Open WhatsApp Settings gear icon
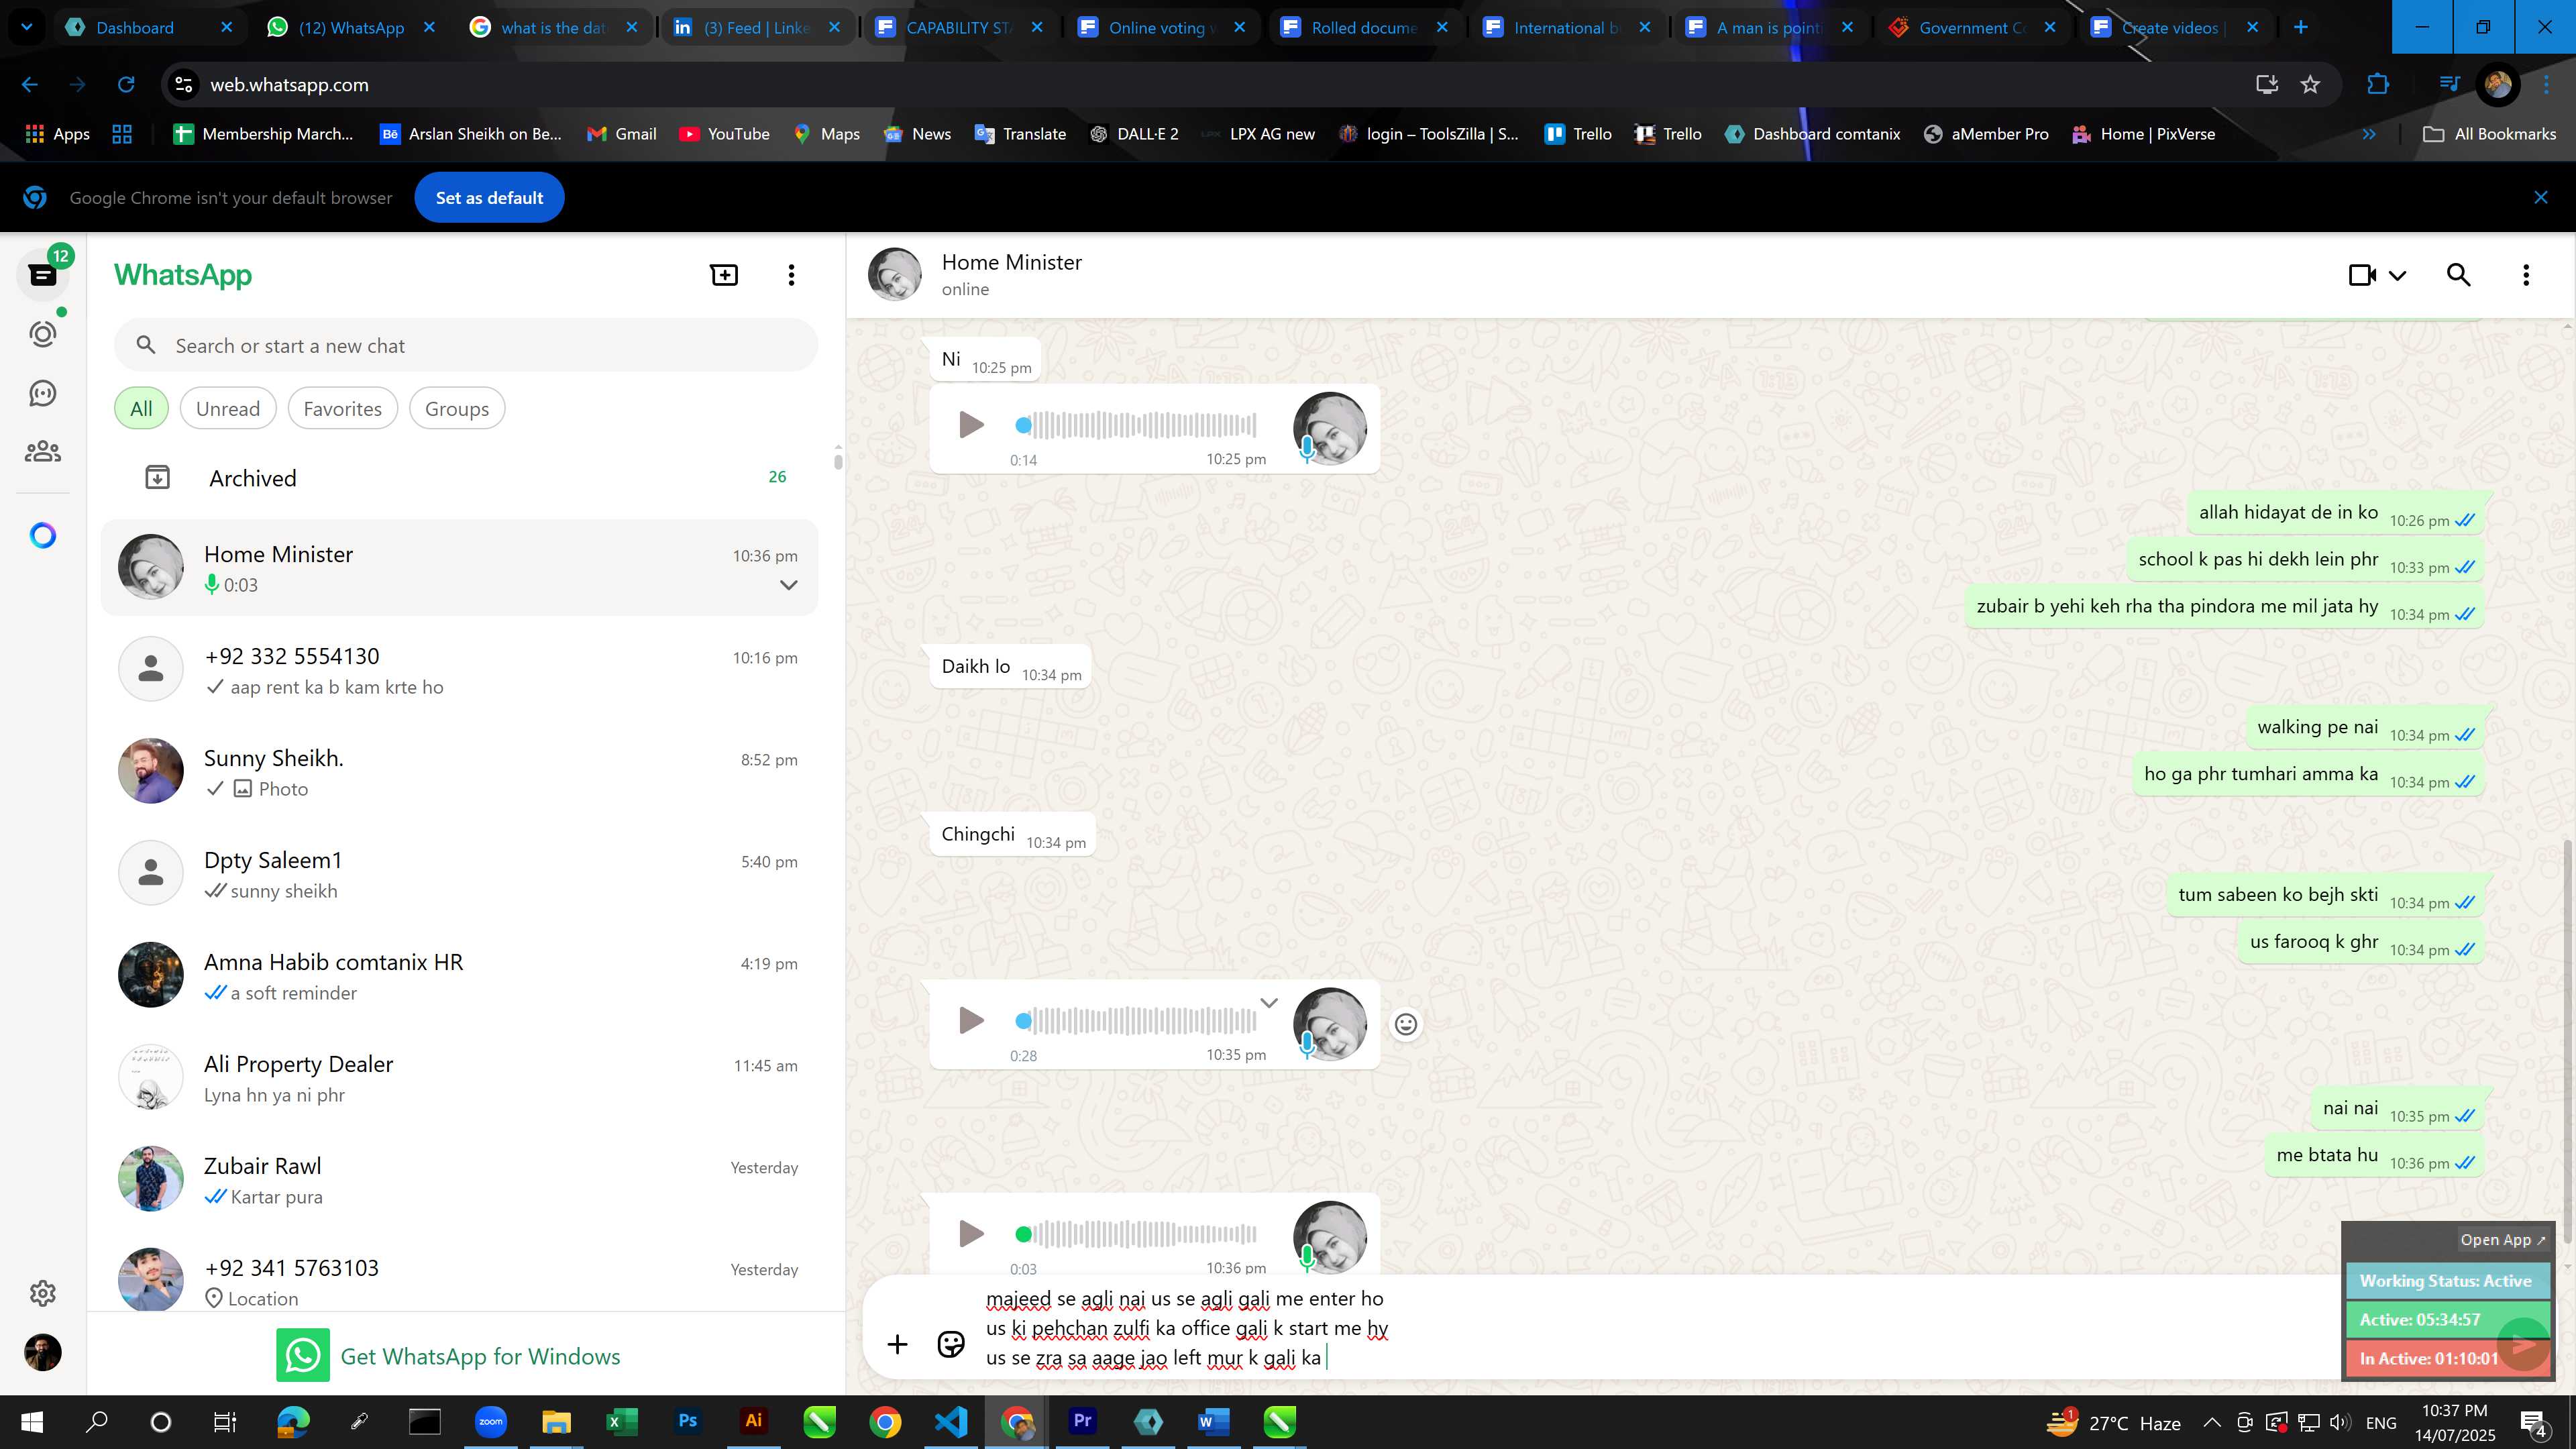2576x1449 pixels. pos(43,1293)
